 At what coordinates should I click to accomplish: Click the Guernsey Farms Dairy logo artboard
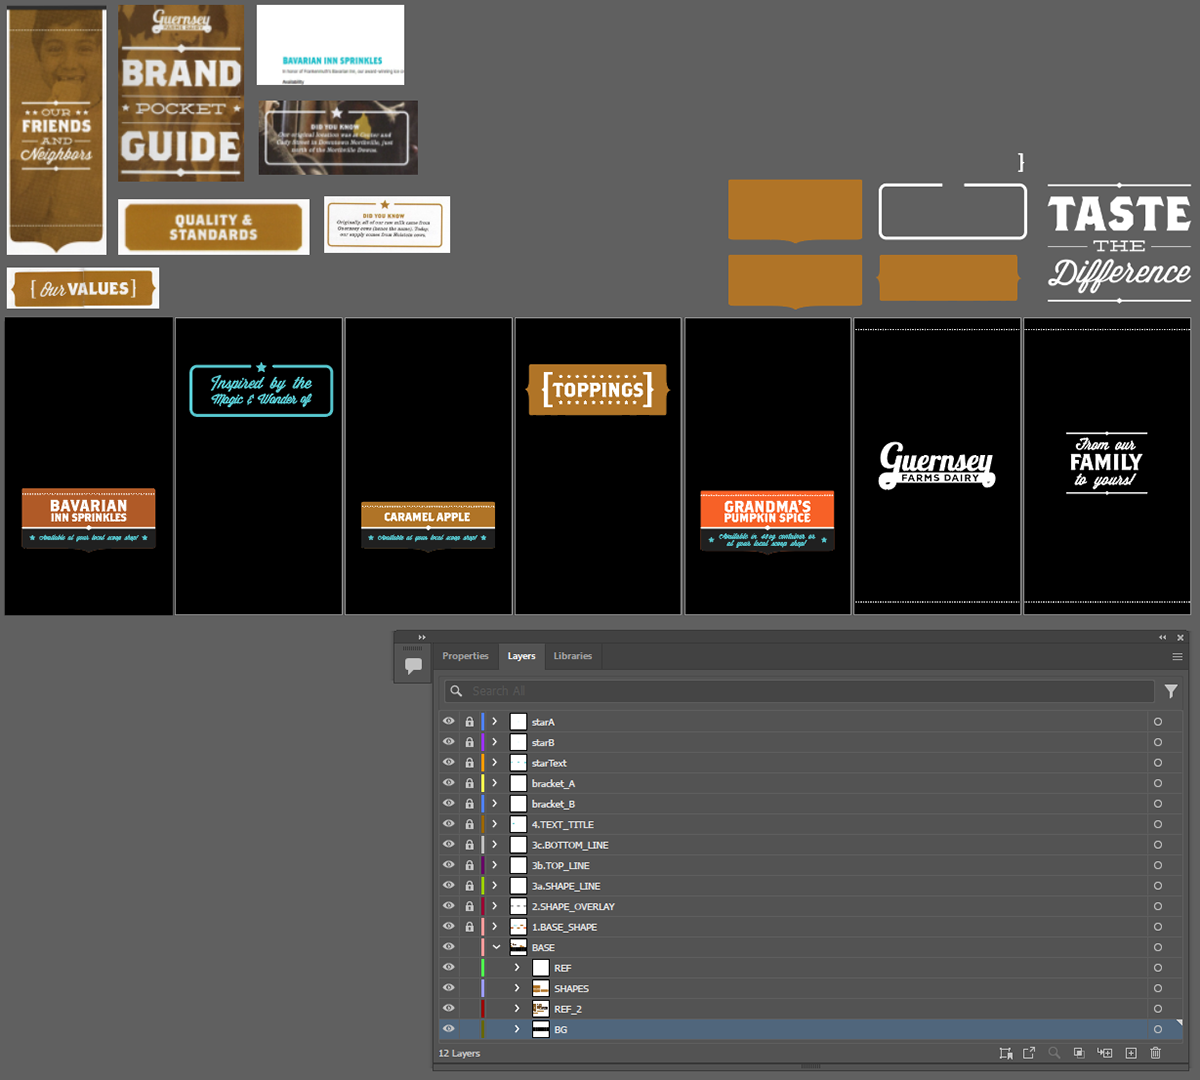pos(937,465)
